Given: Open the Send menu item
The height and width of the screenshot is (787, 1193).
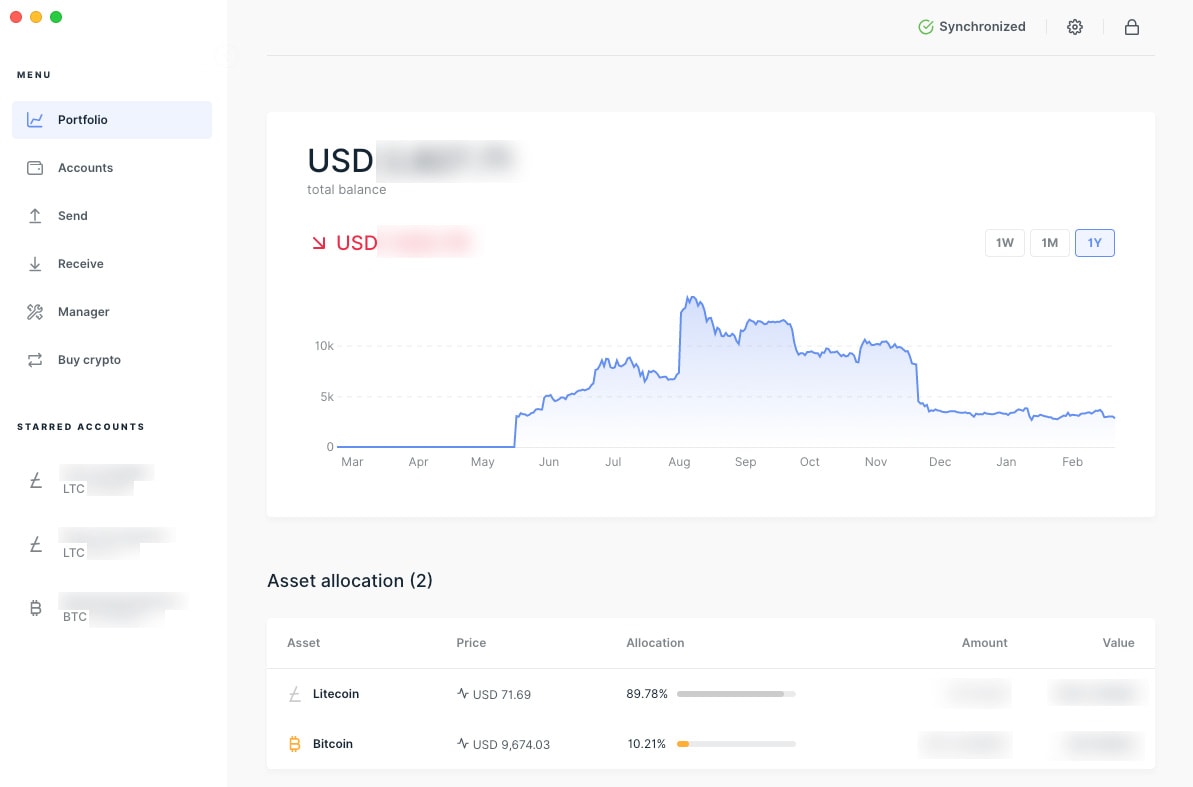Looking at the screenshot, I should tap(72, 216).
